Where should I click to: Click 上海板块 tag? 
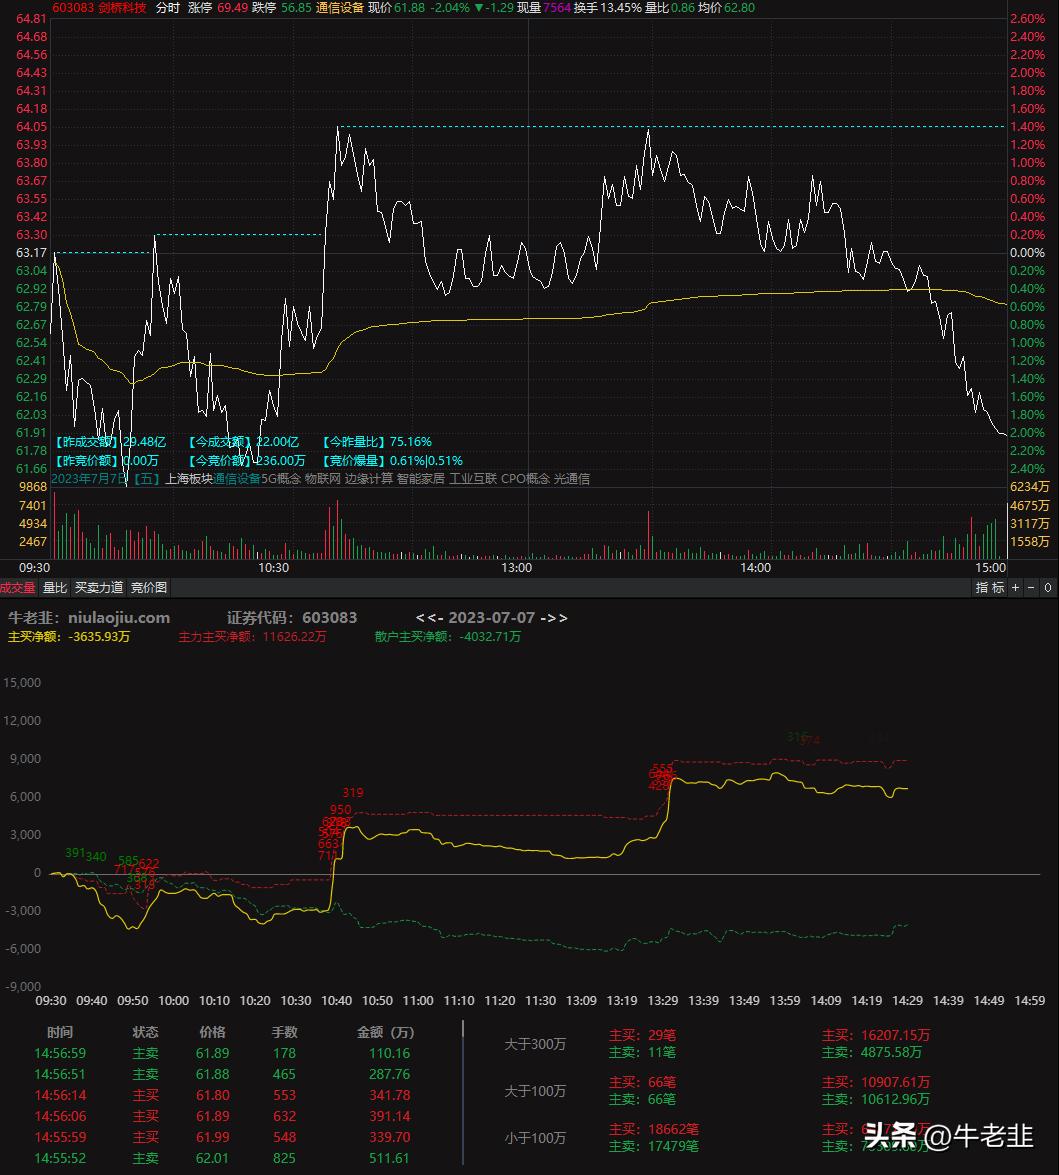tap(189, 478)
